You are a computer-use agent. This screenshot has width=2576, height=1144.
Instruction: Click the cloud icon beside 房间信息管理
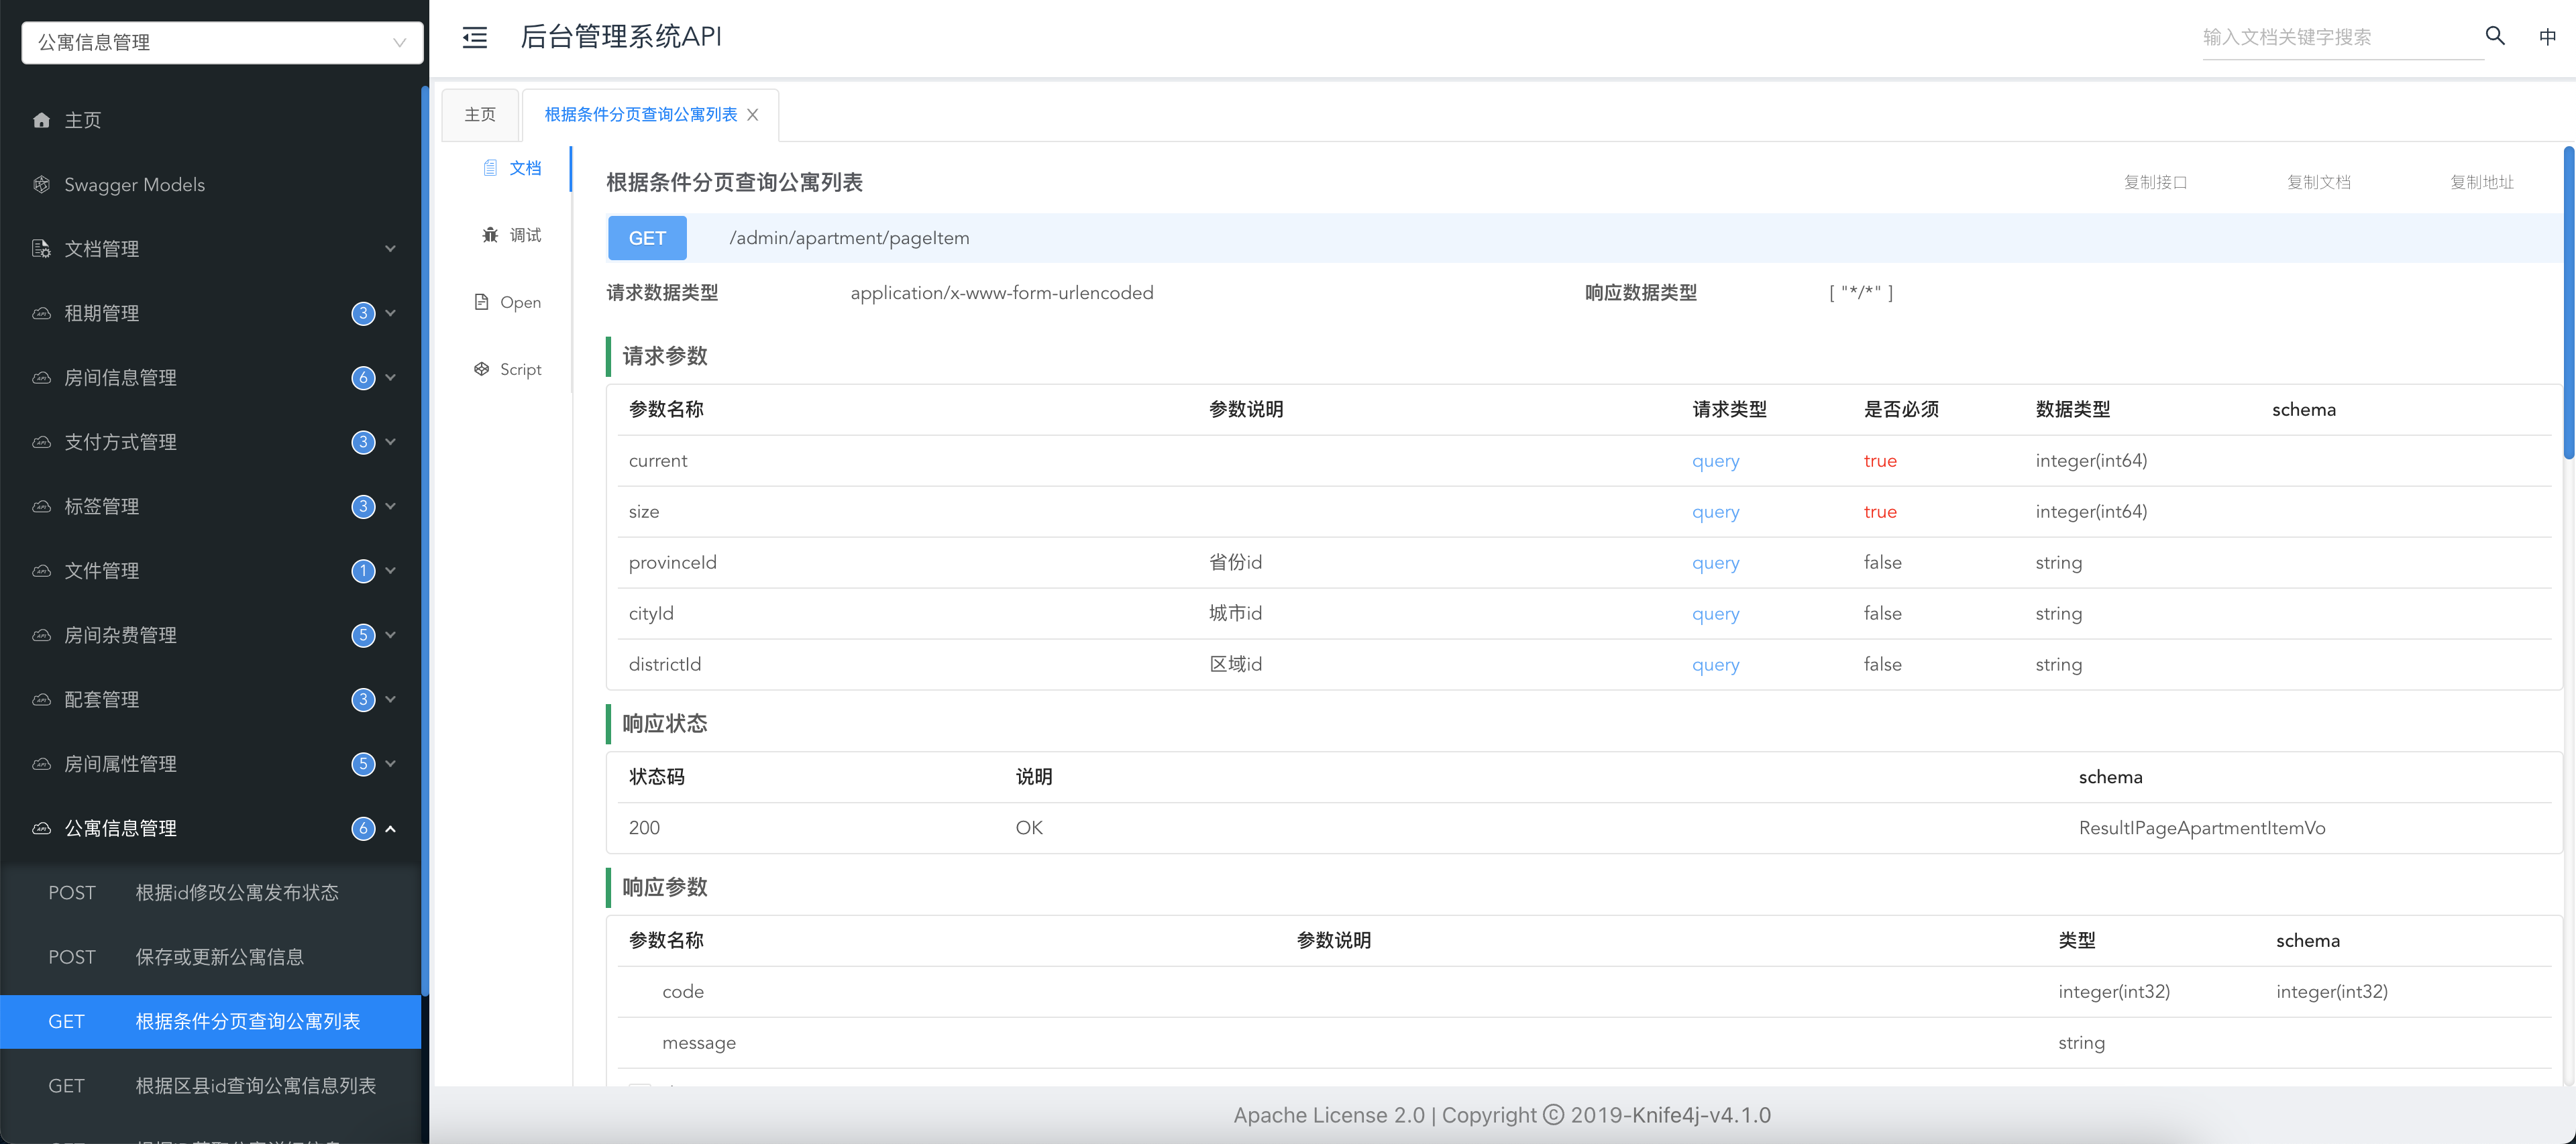[41, 377]
